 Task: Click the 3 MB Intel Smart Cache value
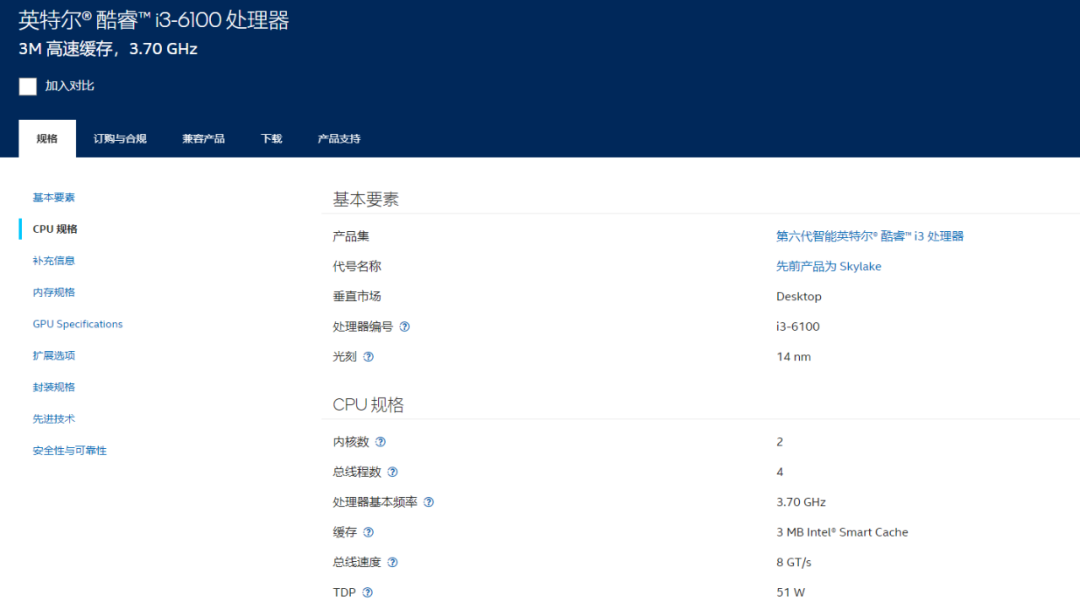842,532
